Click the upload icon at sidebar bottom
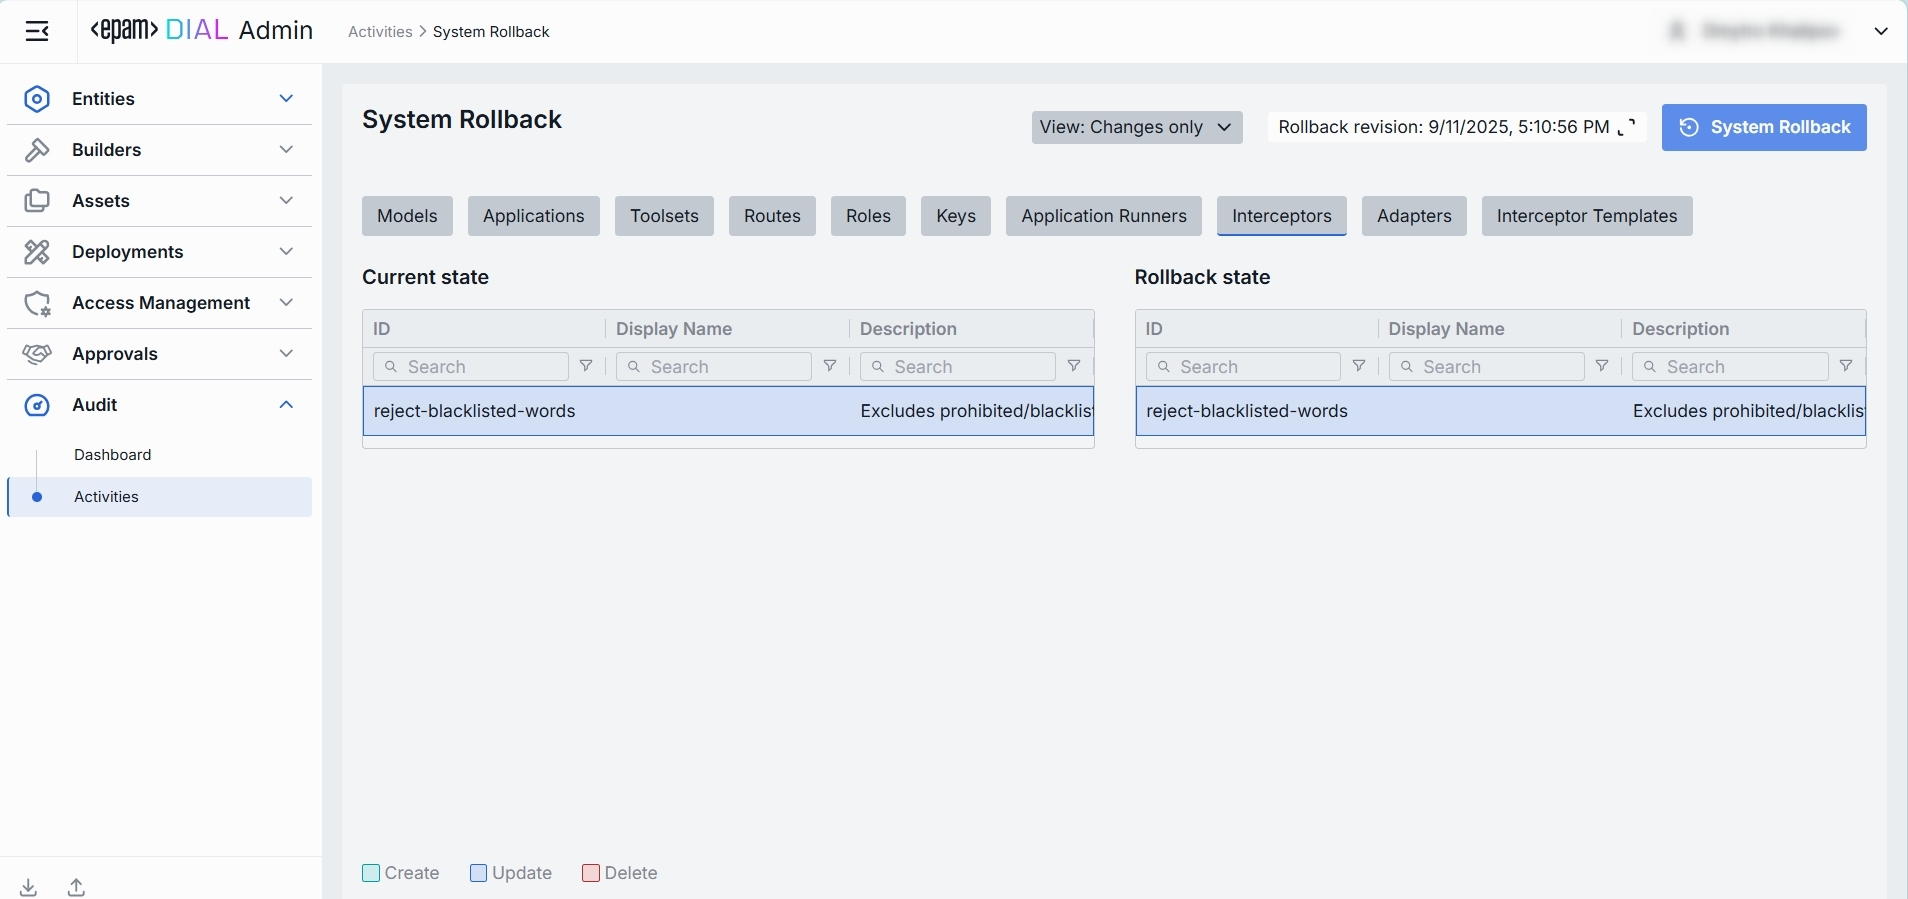1908x899 pixels. [x=77, y=887]
